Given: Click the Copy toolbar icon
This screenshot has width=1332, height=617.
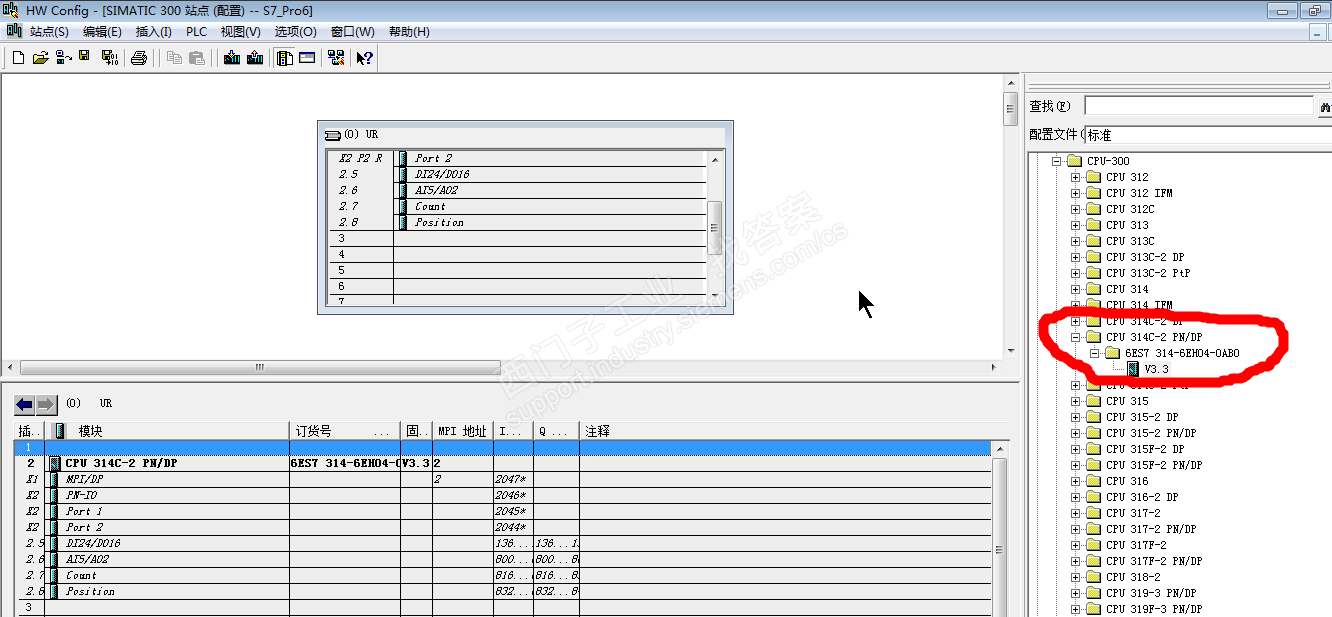Looking at the screenshot, I should tap(175, 58).
